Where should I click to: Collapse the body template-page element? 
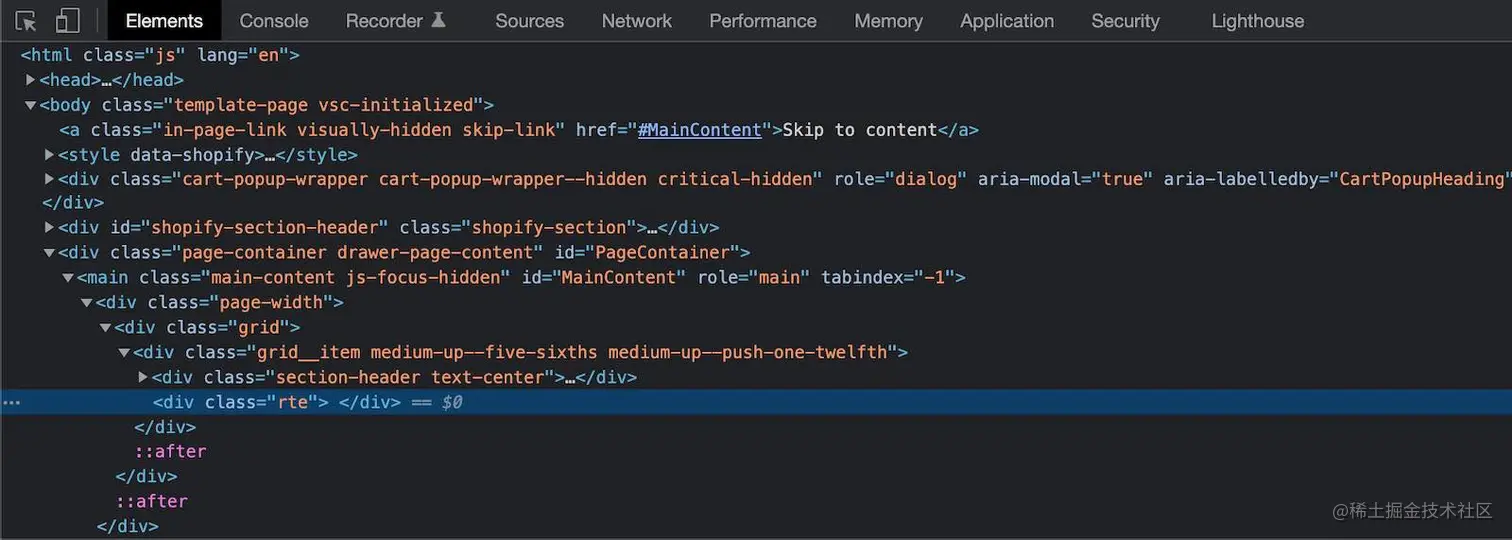click(31, 104)
